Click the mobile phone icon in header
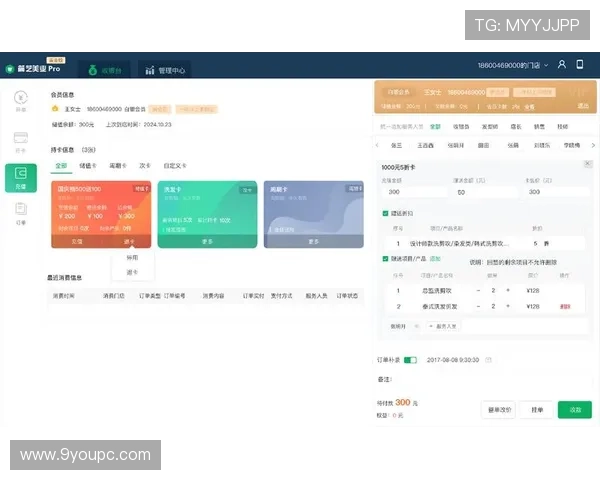 580,64
